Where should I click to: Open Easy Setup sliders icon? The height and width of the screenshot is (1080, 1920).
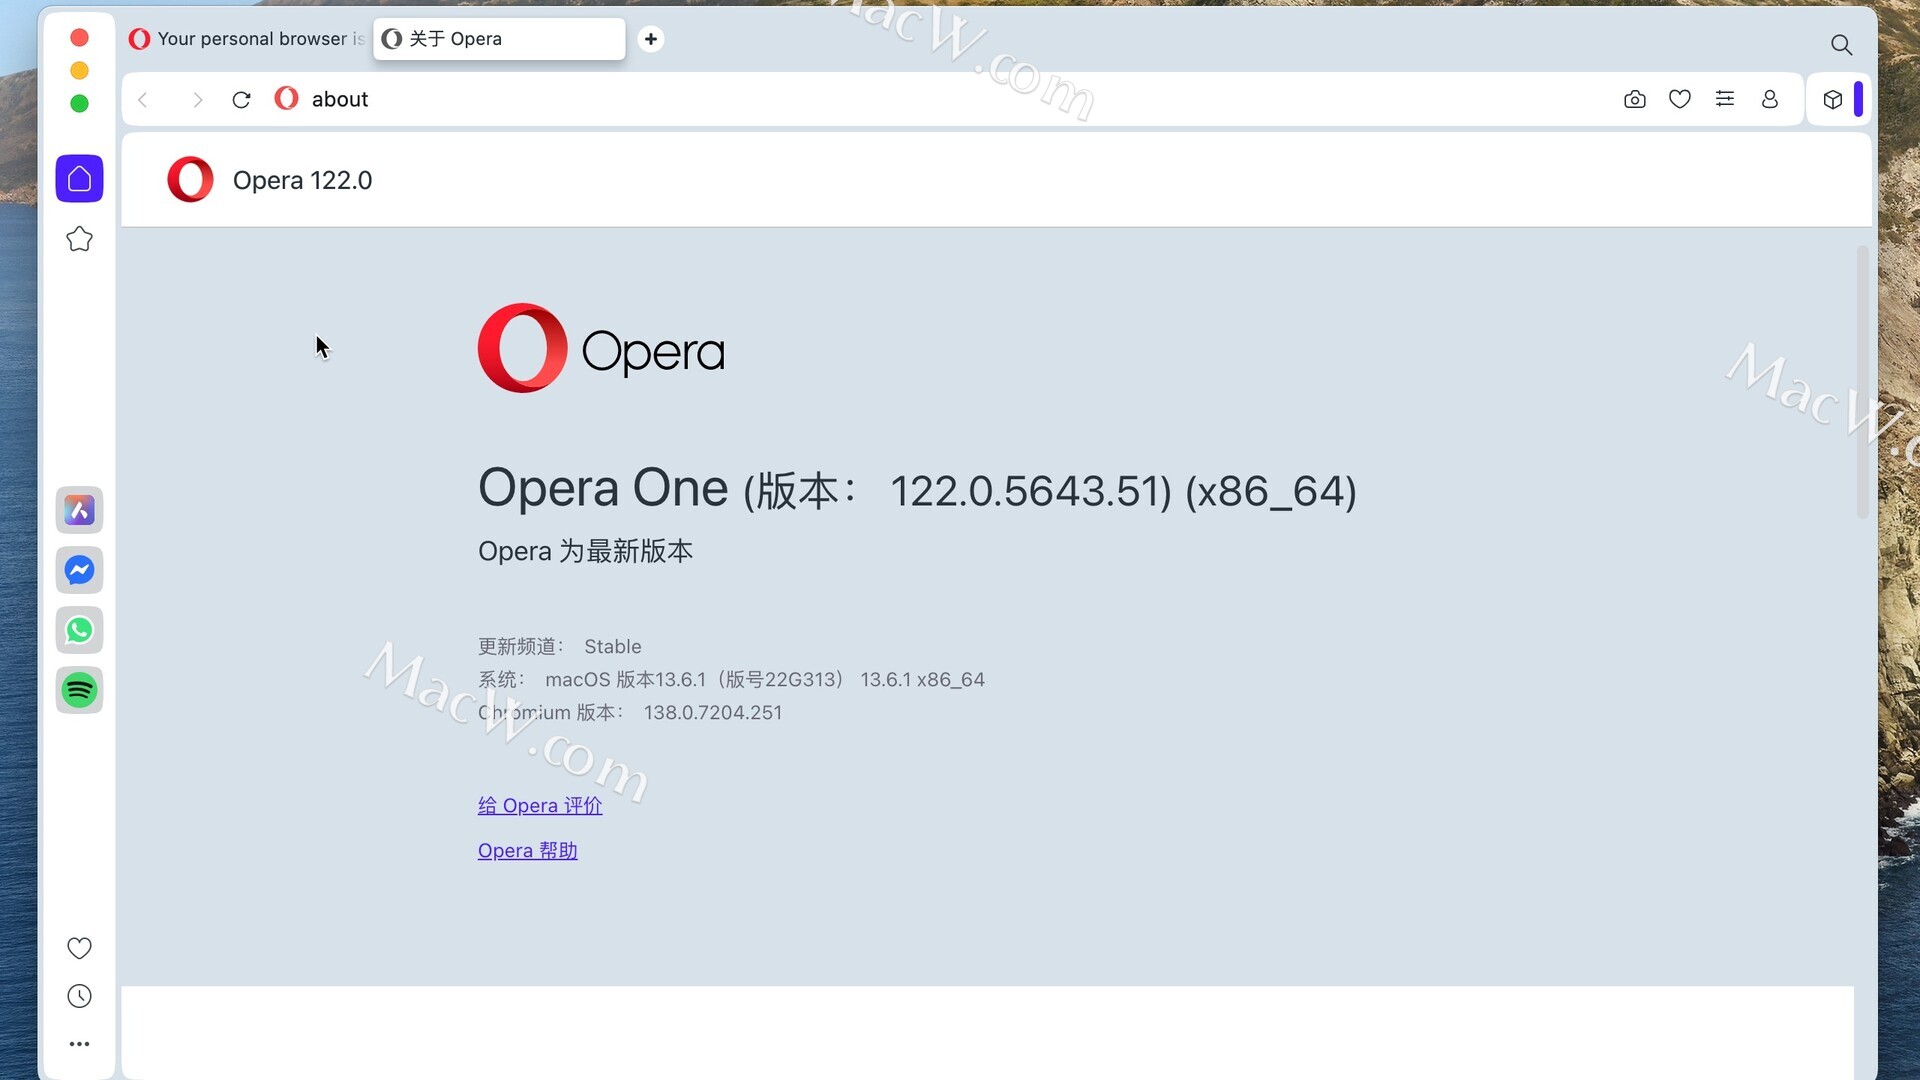point(1724,99)
